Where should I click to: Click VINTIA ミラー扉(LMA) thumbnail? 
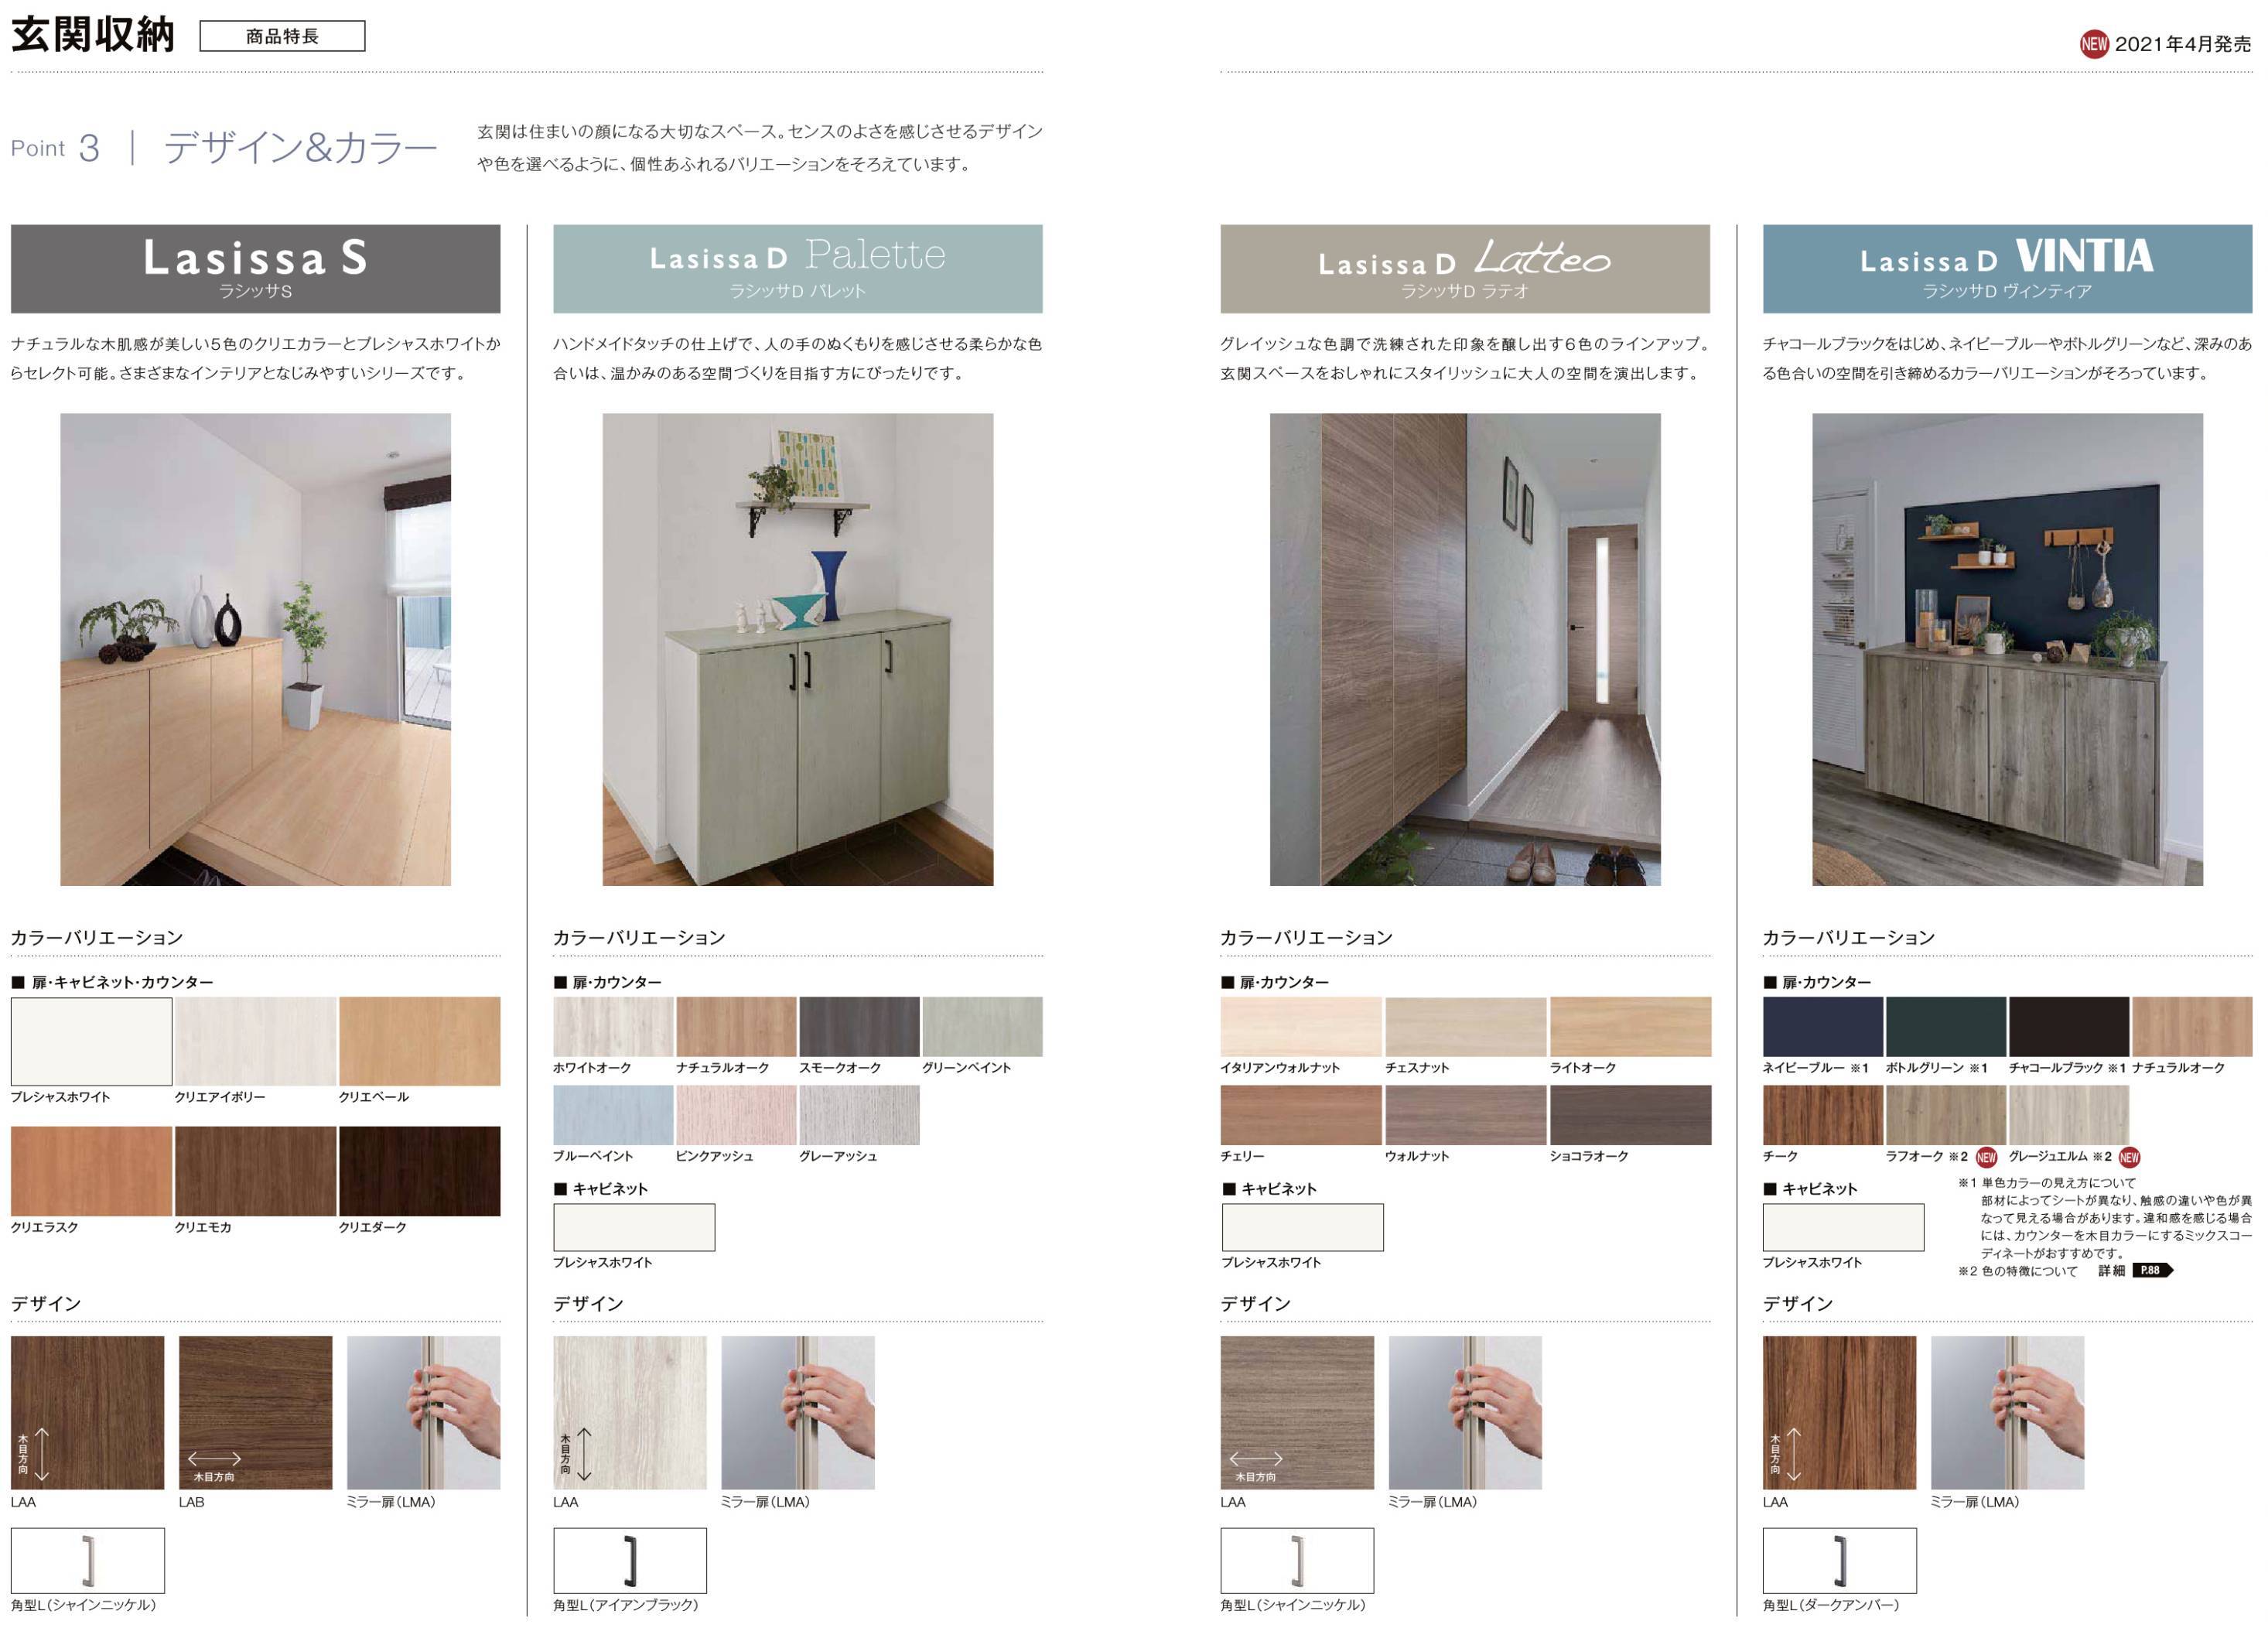coord(2007,1412)
